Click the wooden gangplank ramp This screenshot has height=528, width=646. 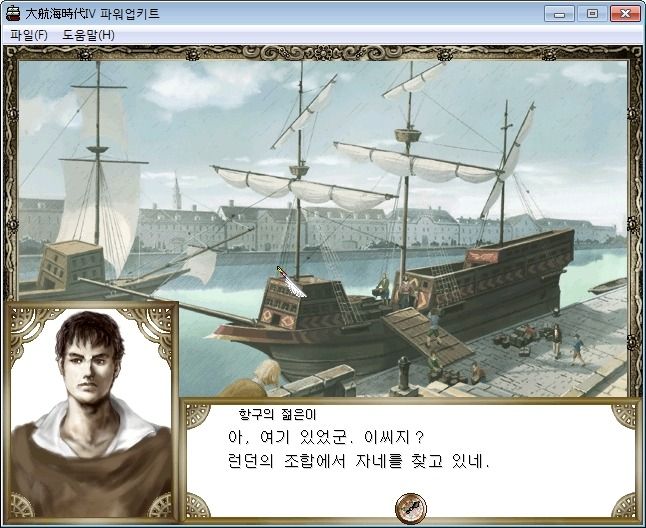coord(427,336)
